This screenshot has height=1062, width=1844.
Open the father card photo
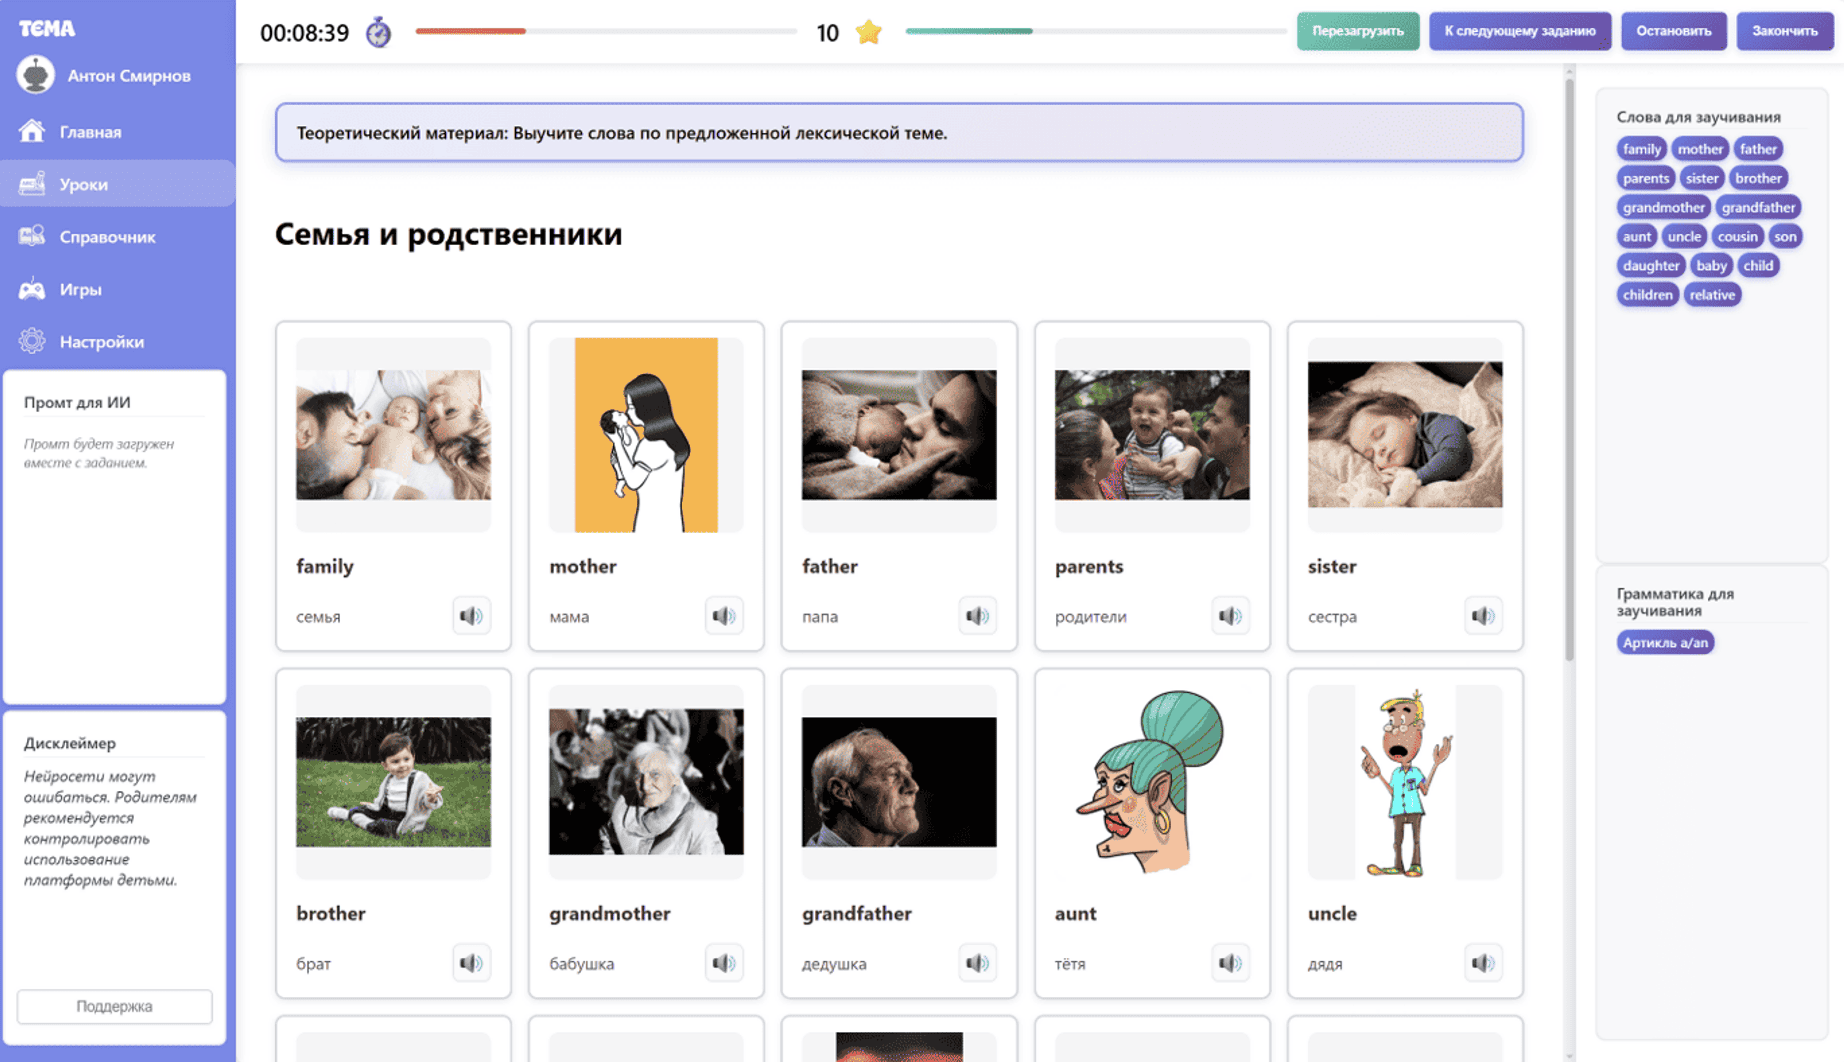point(899,434)
